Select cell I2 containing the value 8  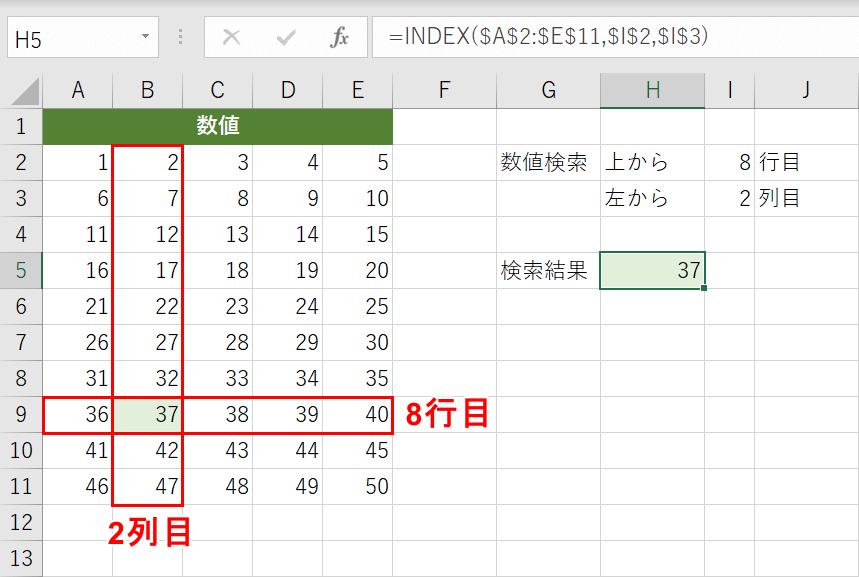tap(729, 163)
